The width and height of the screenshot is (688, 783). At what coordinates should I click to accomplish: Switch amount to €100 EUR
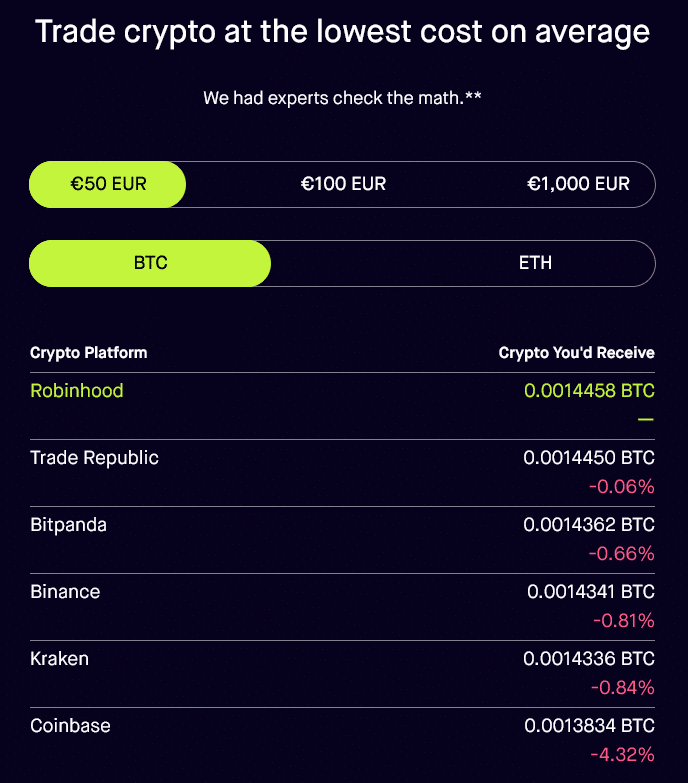click(343, 184)
